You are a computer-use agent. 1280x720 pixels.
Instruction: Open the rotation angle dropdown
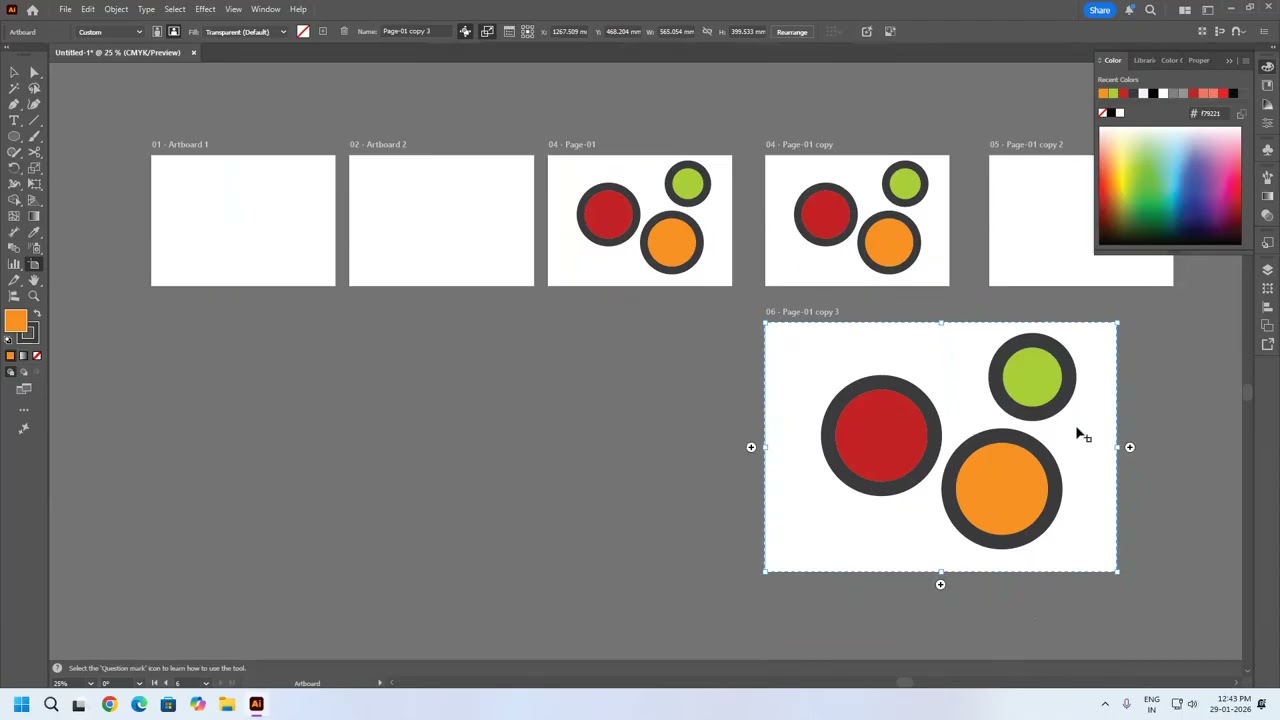click(139, 683)
